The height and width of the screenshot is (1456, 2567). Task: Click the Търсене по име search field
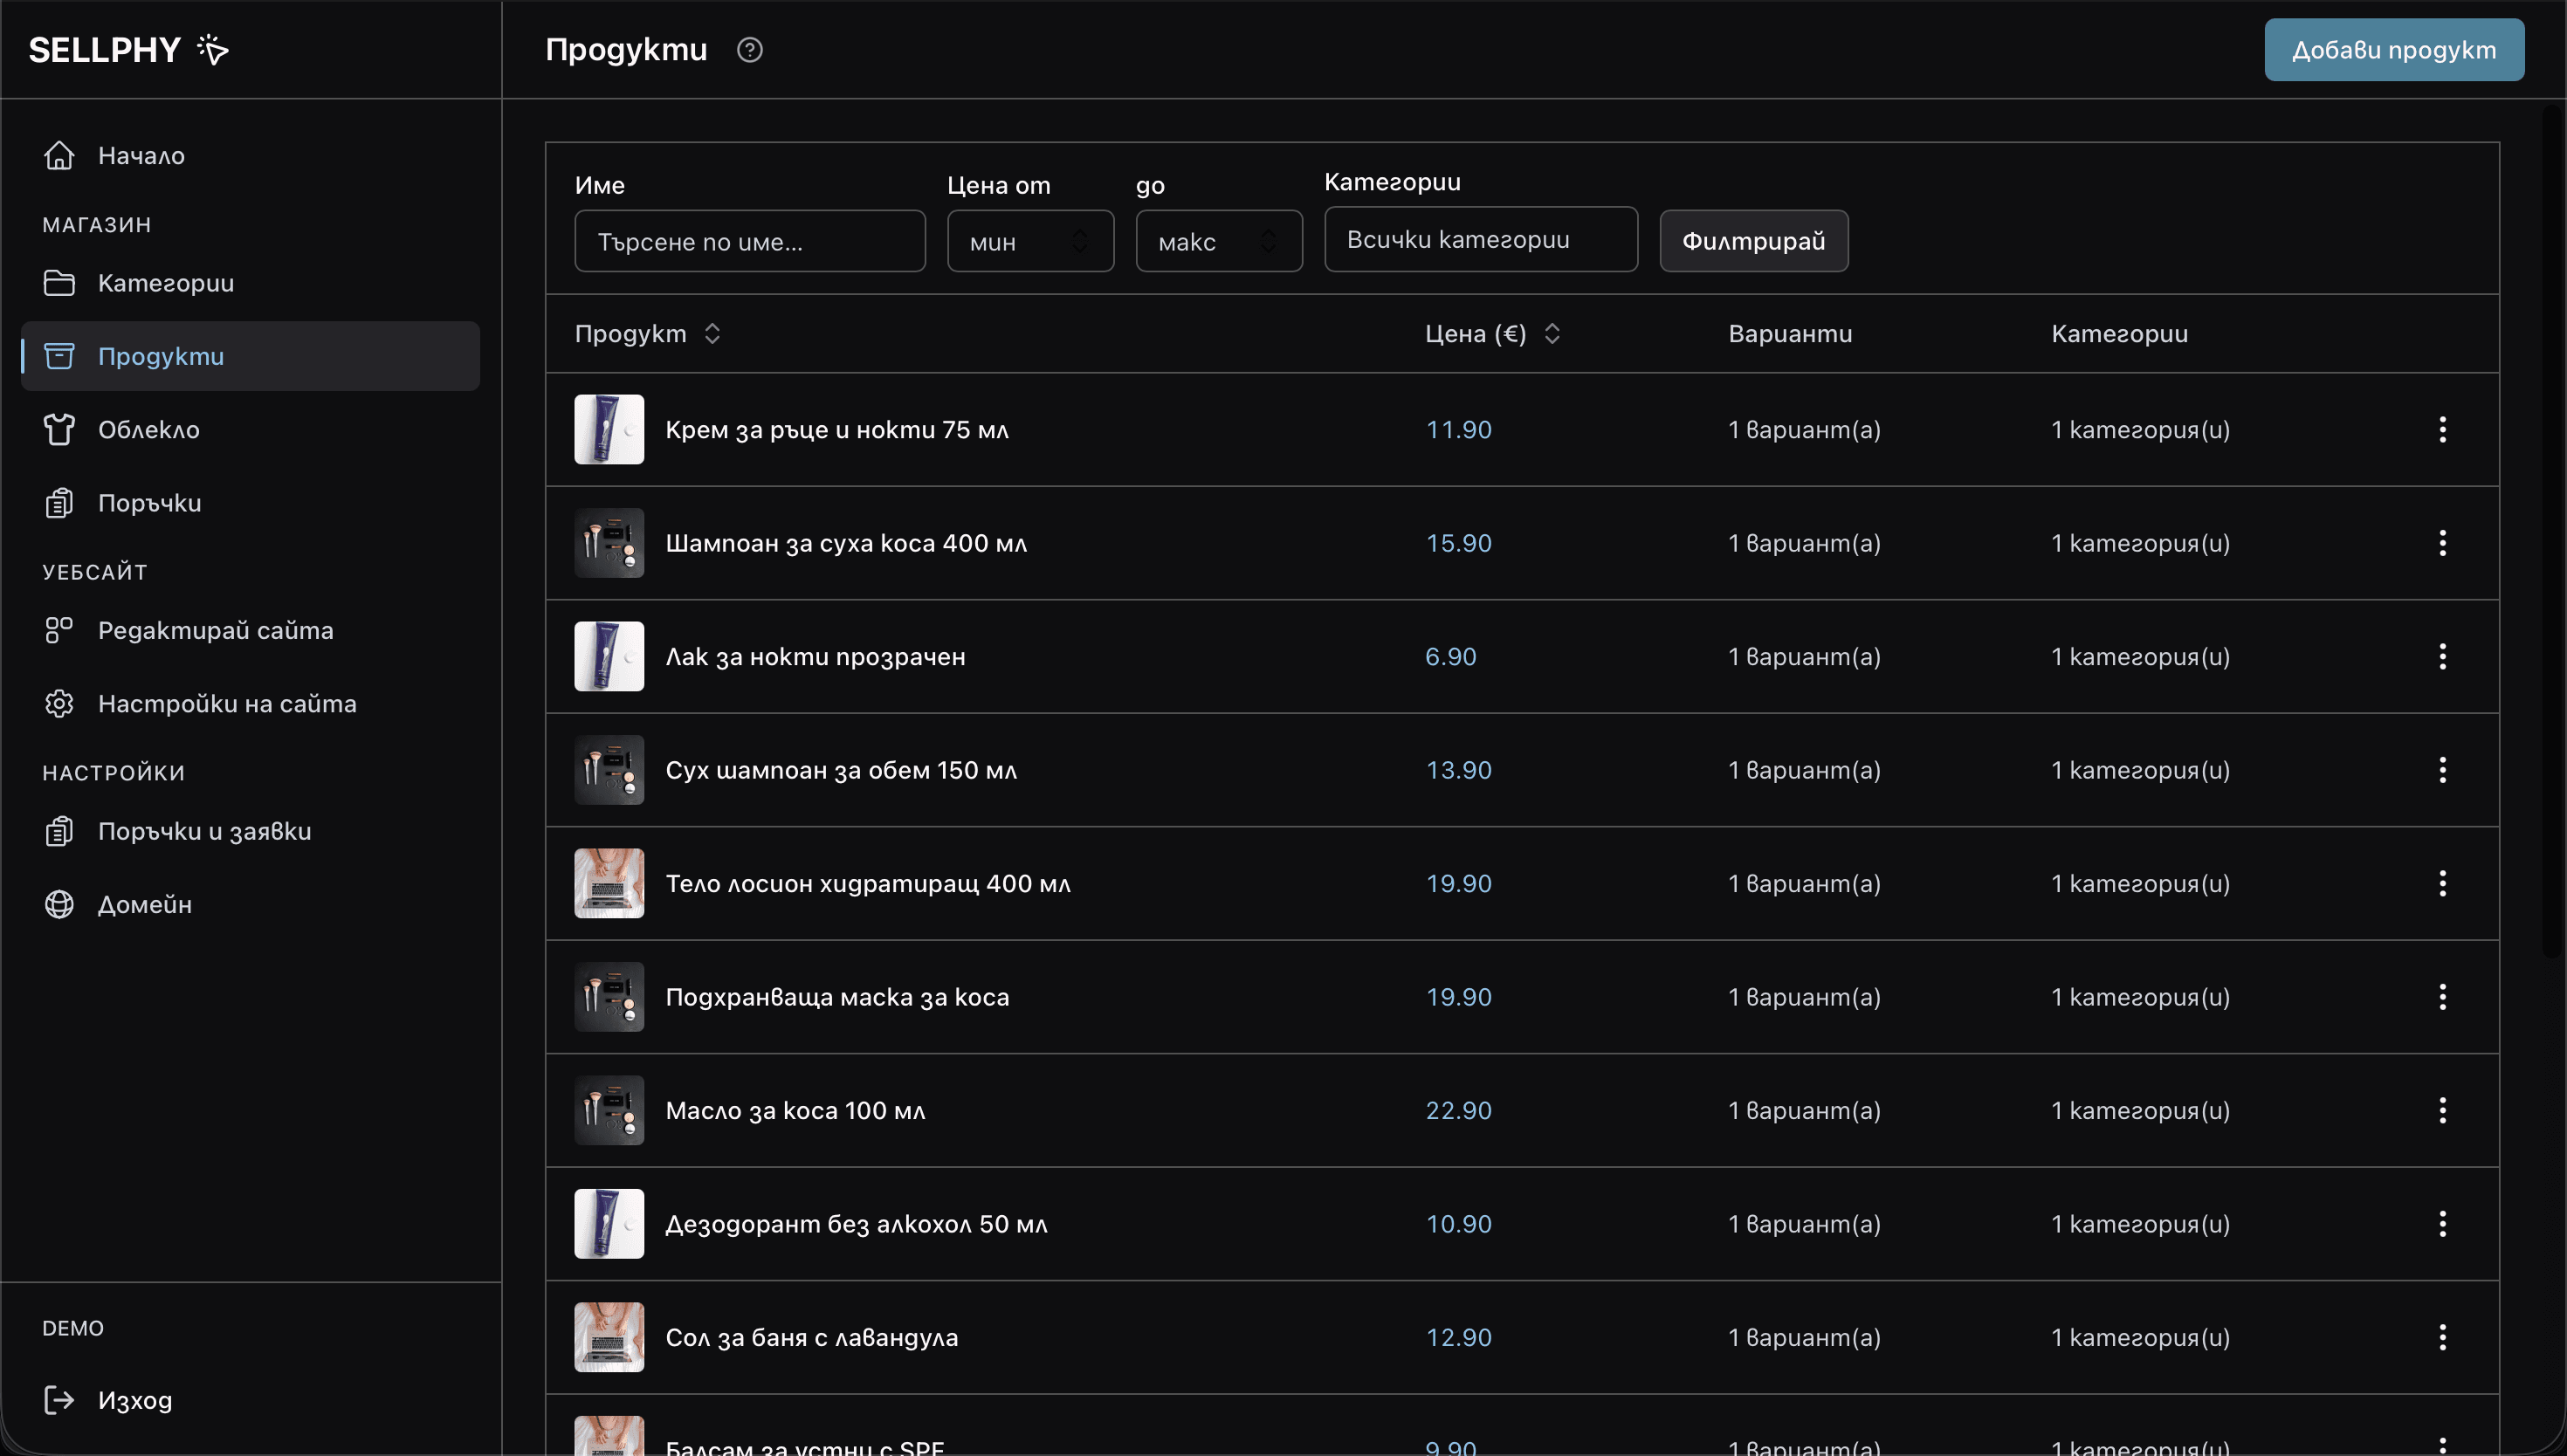tap(749, 241)
